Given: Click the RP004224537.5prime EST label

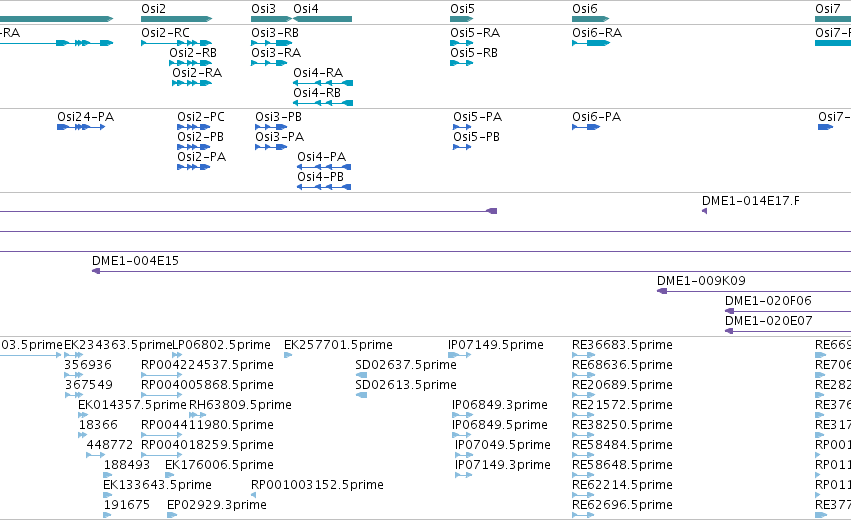Looking at the screenshot, I should (x=207, y=365).
